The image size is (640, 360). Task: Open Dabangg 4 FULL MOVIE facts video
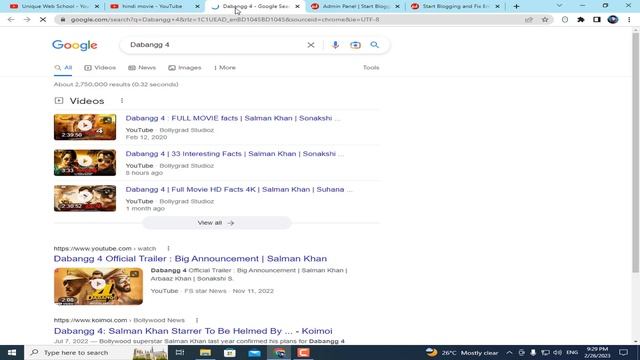pos(233,118)
